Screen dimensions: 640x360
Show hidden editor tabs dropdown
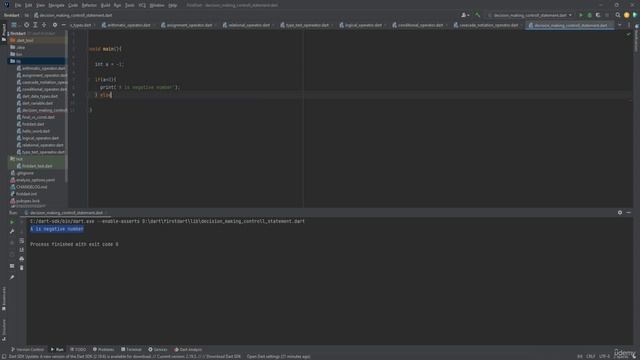[x=620, y=25]
